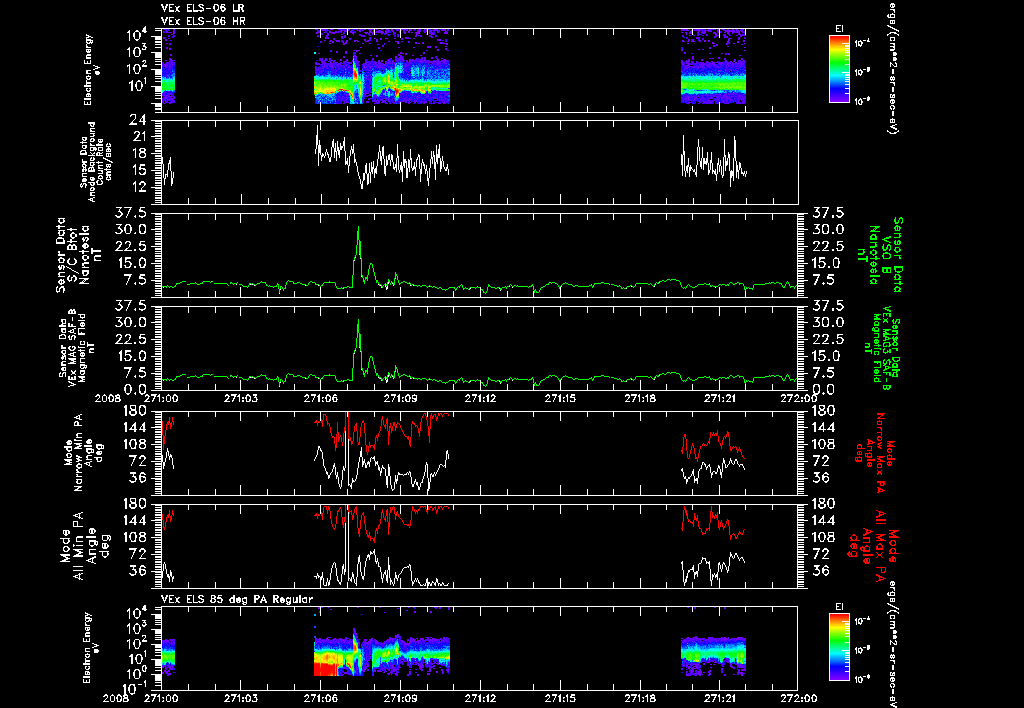Click red 'Mode All Max PA Angle' label
The width and height of the screenshot is (1024, 708).
coord(872,544)
